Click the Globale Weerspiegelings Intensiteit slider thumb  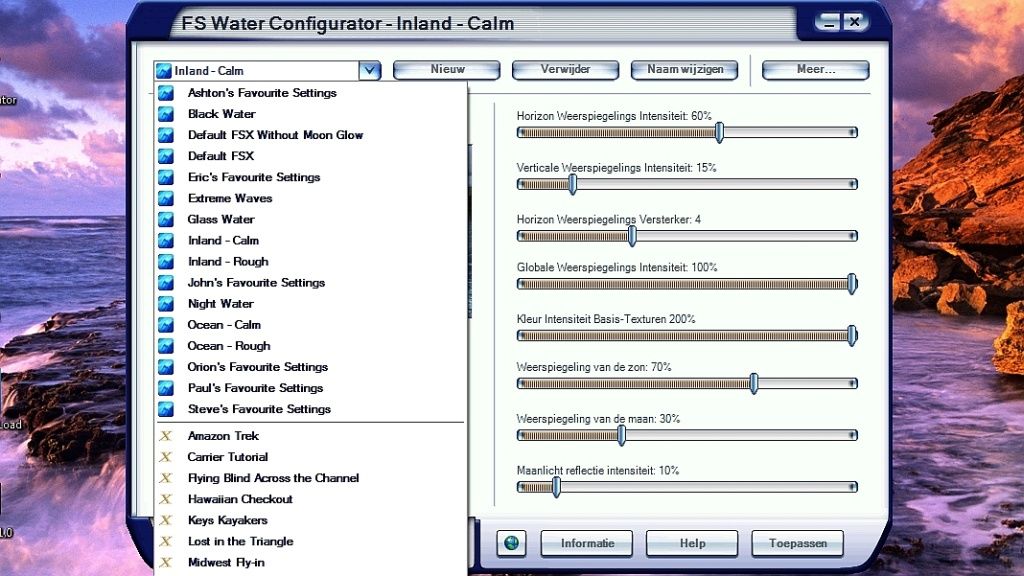[852, 284]
